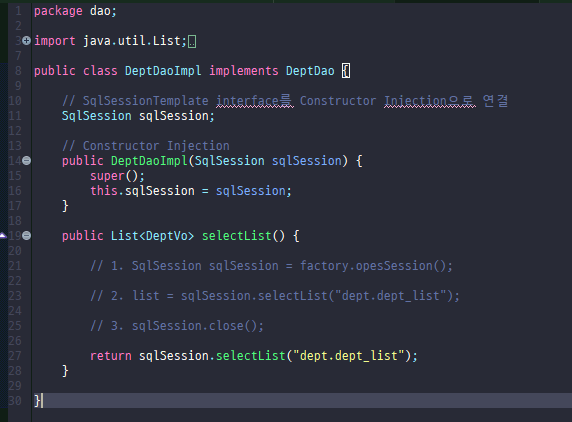Click the 'return' keyword on line 27
This screenshot has width=572, height=422.
[111, 356]
